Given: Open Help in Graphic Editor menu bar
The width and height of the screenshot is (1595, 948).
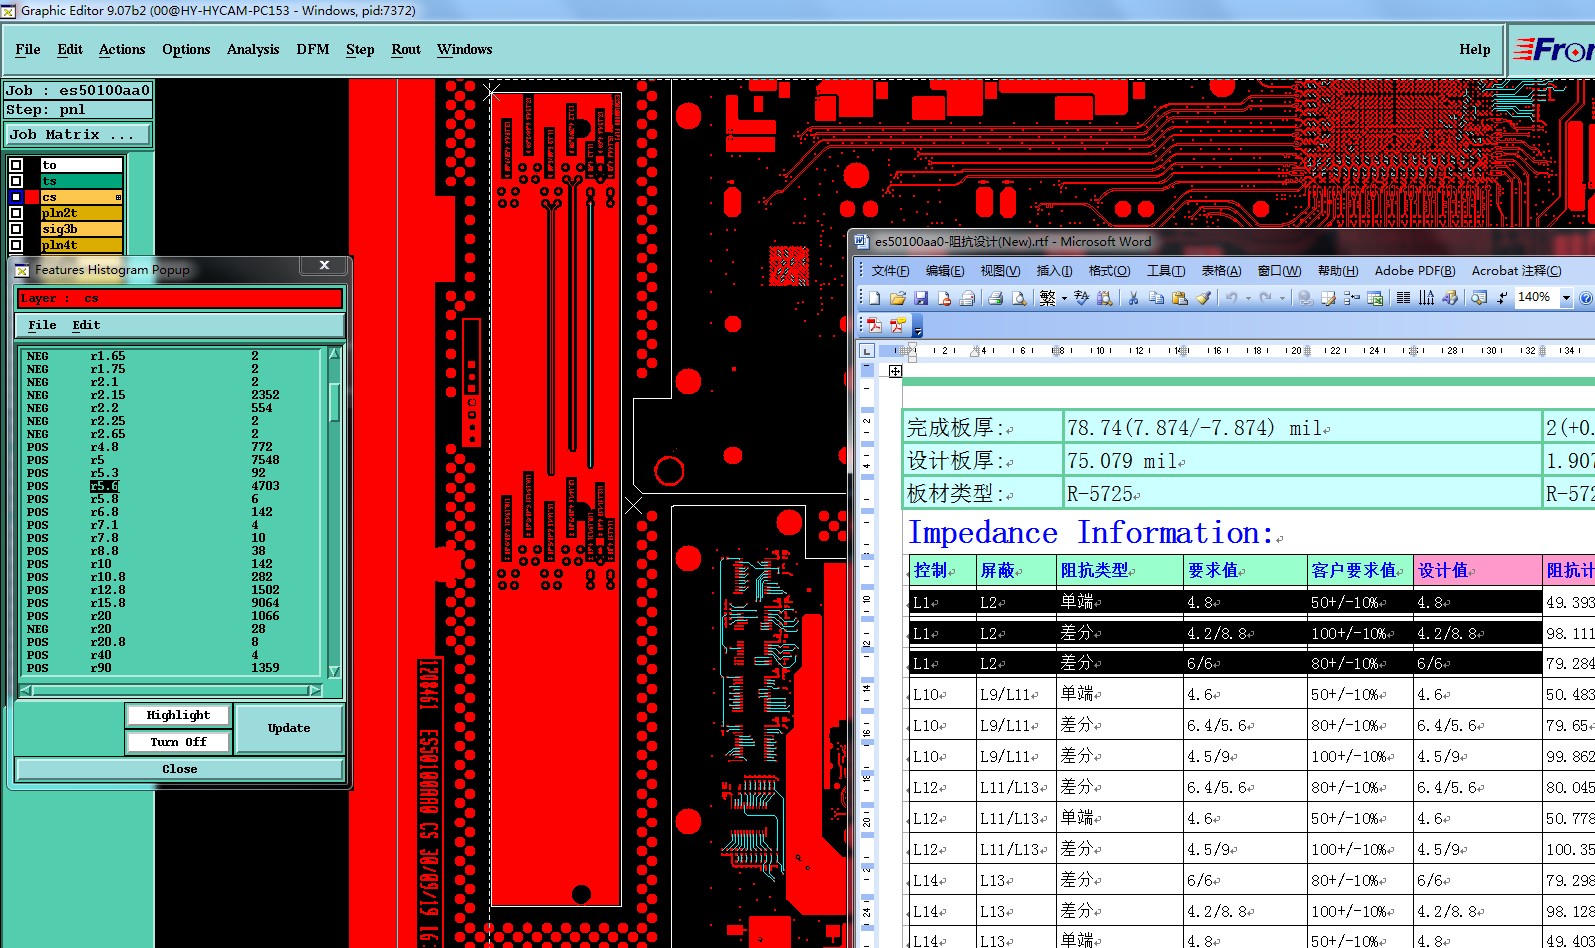Looking at the screenshot, I should pyautogui.click(x=1474, y=49).
